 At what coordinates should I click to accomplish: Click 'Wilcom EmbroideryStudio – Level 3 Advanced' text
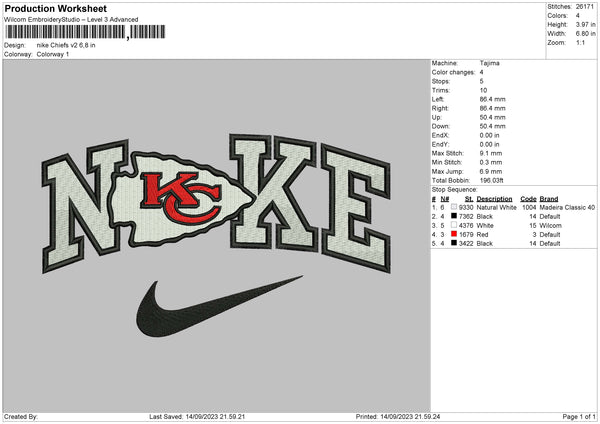71,20
